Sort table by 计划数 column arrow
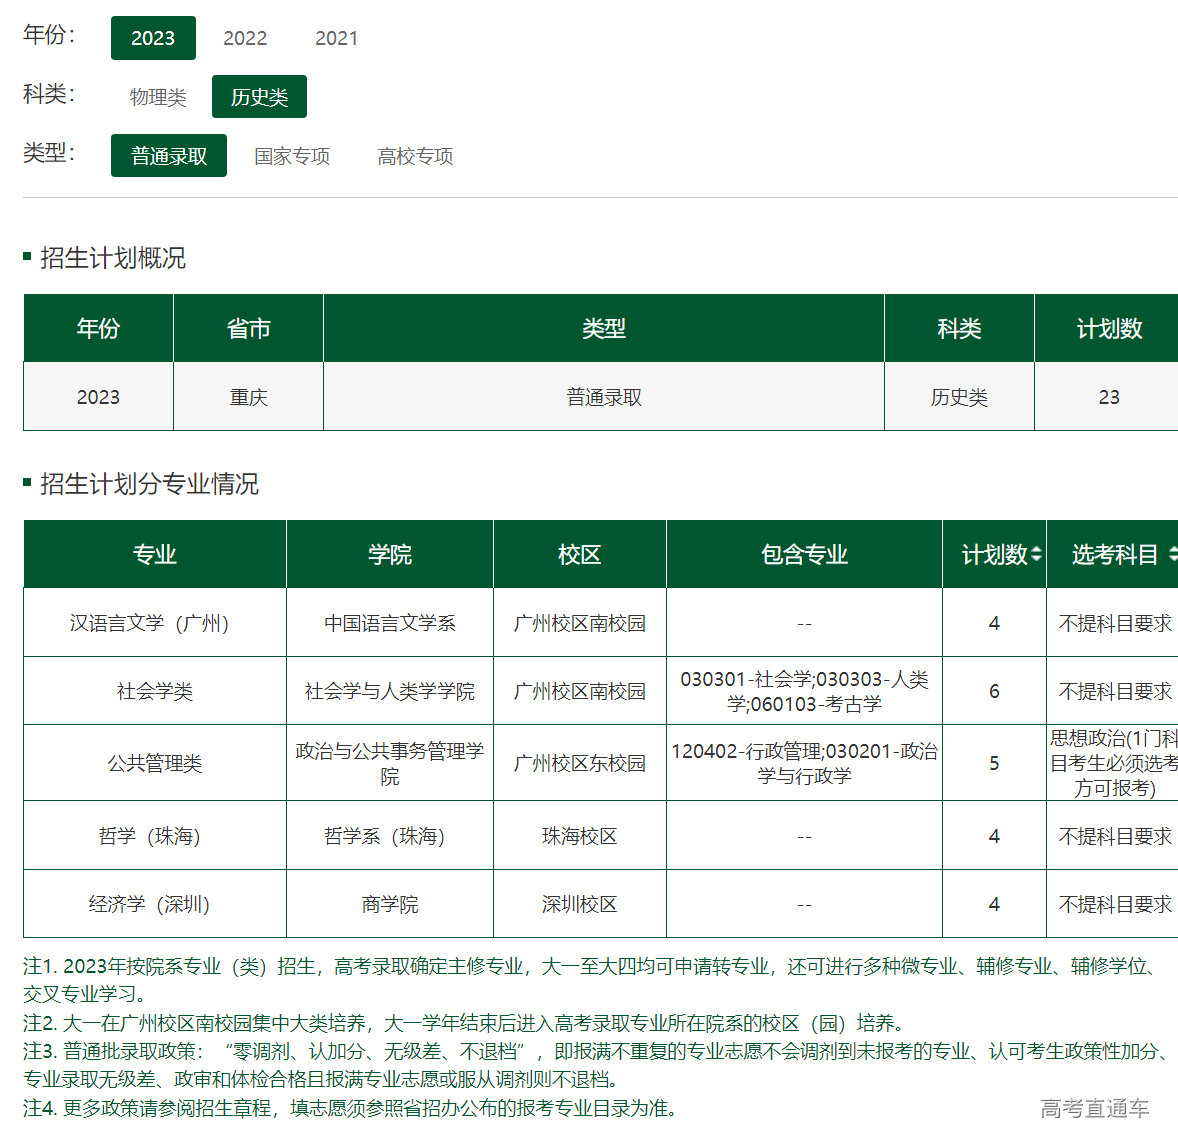Screen dimensions: 1178x1148 1038,554
